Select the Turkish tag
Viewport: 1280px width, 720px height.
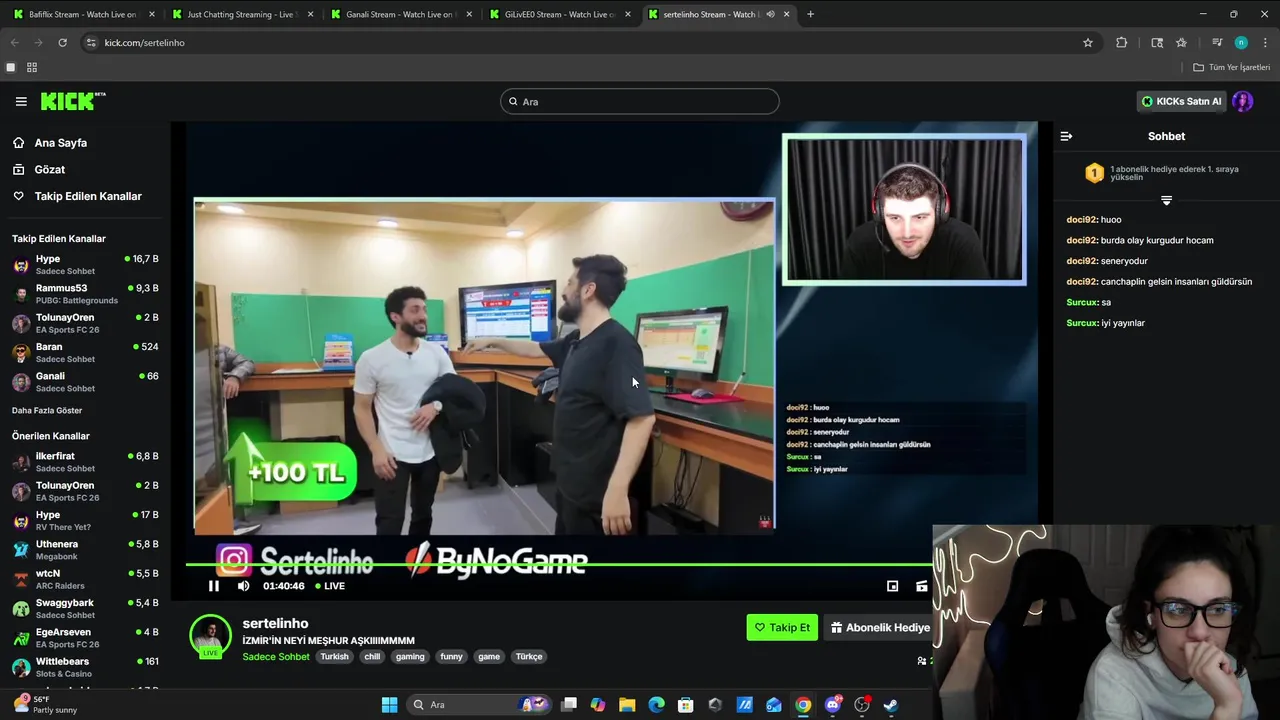click(334, 657)
